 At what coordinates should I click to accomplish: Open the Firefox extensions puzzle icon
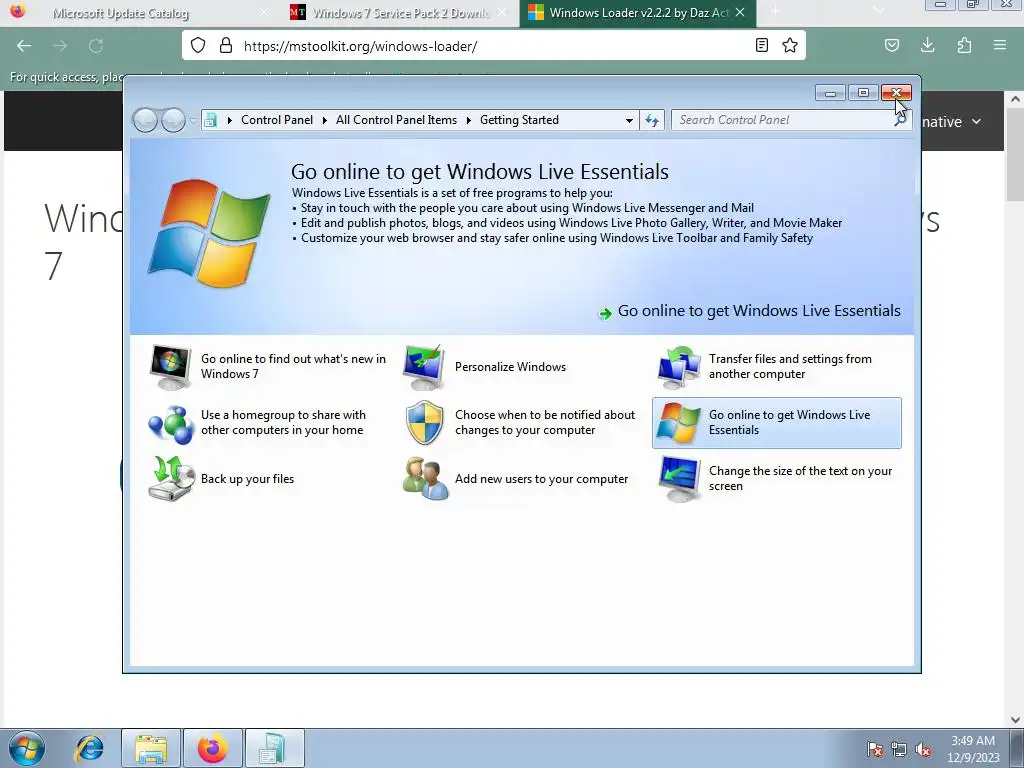(964, 45)
